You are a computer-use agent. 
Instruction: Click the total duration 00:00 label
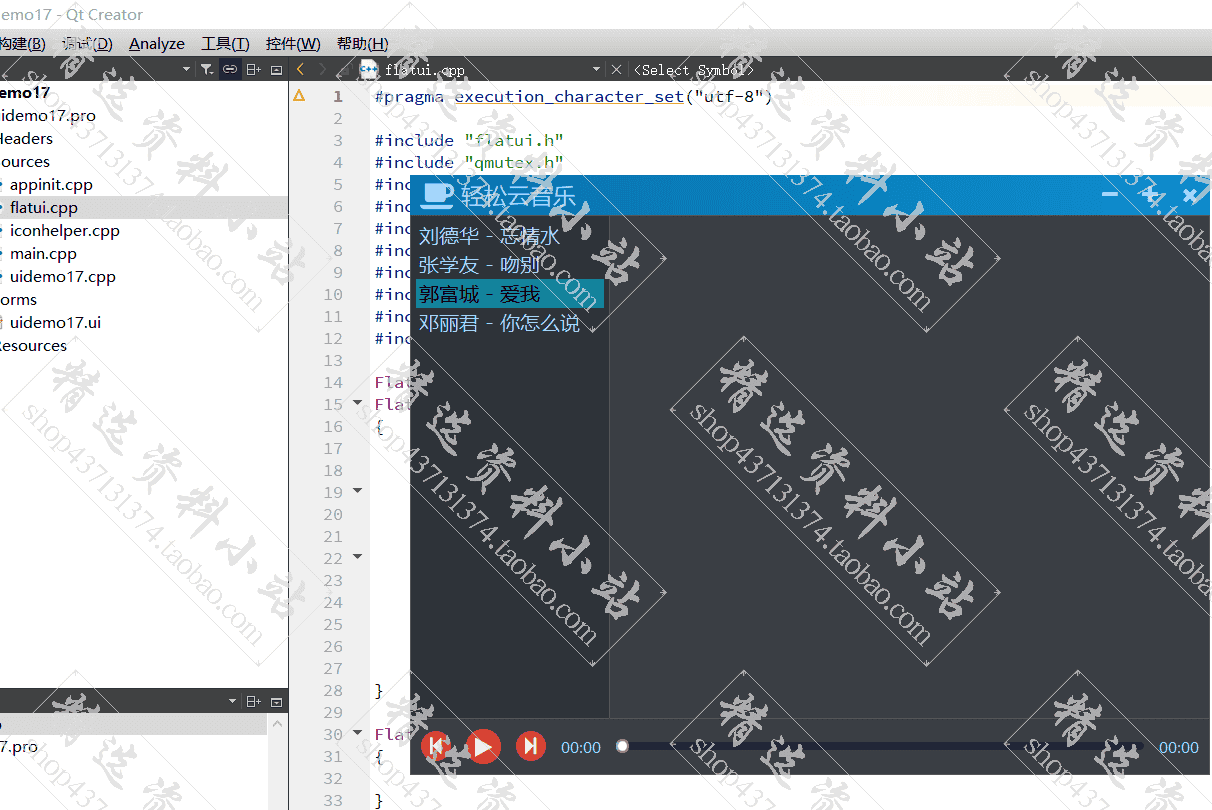click(1179, 747)
